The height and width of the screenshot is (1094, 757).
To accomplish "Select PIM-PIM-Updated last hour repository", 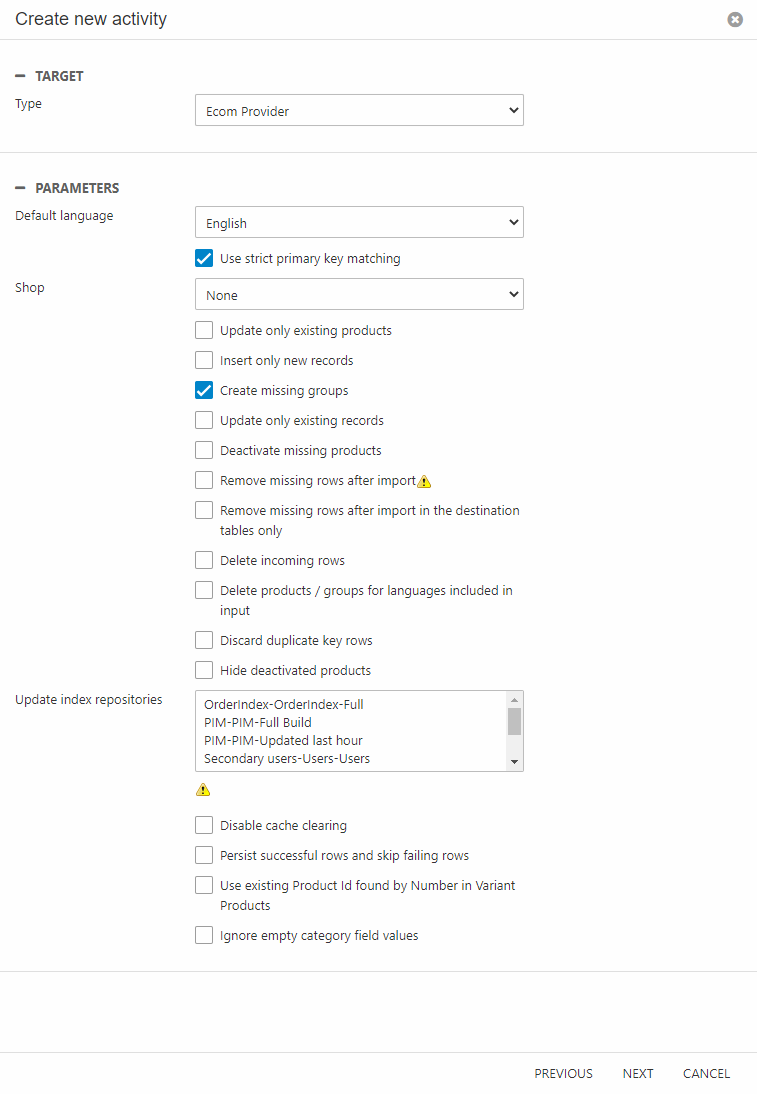I will tap(283, 741).
